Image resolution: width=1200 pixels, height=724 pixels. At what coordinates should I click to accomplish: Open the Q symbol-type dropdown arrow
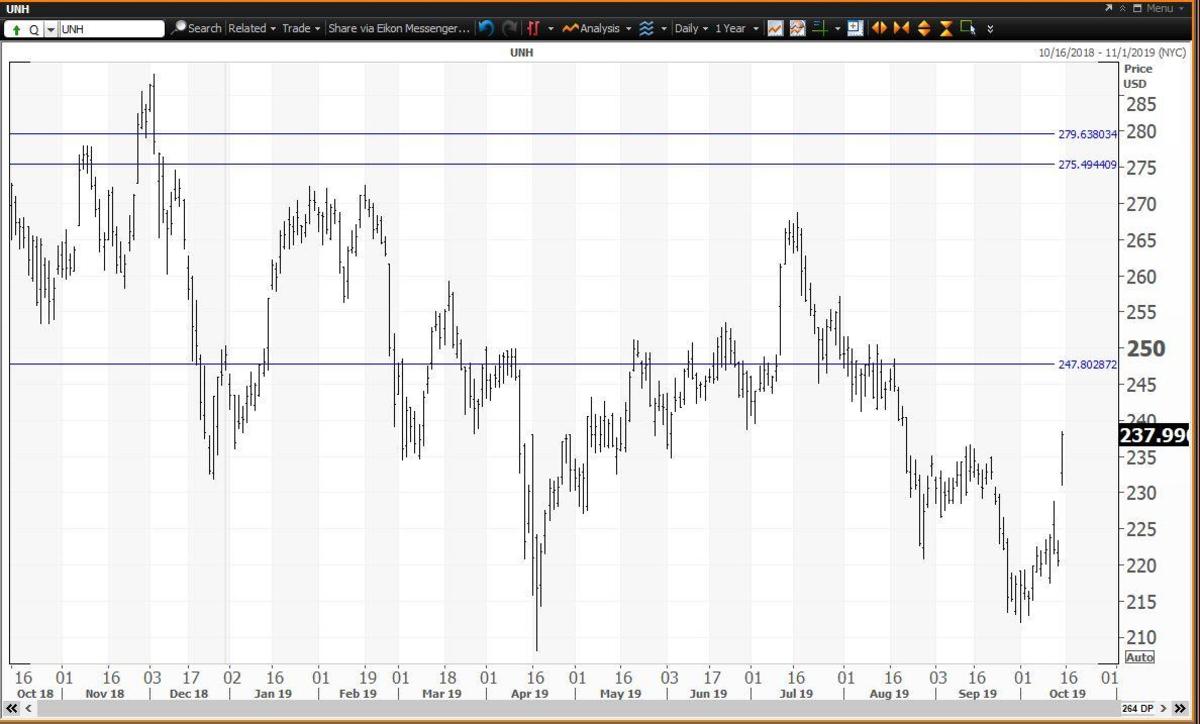(x=51, y=29)
